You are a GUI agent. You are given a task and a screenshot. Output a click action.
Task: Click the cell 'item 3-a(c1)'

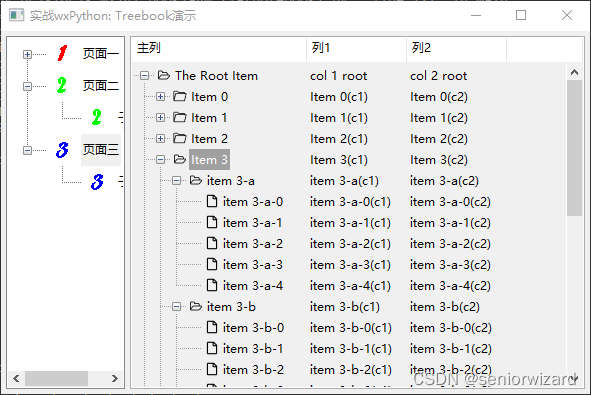tap(344, 181)
